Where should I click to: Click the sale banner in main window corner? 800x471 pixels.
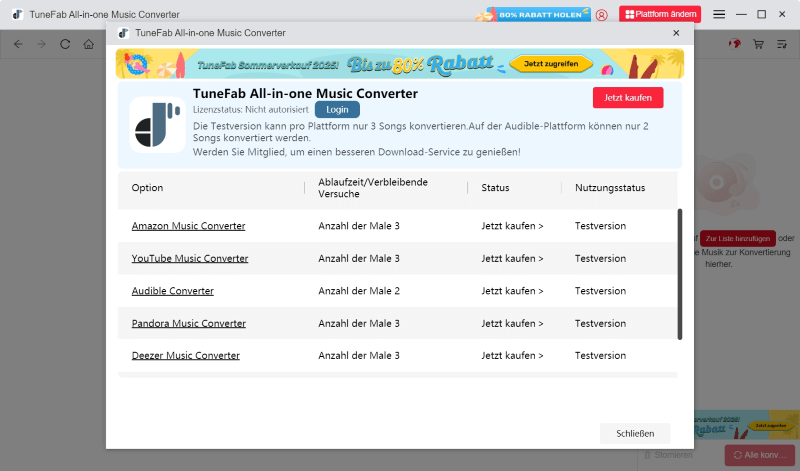tap(747, 425)
